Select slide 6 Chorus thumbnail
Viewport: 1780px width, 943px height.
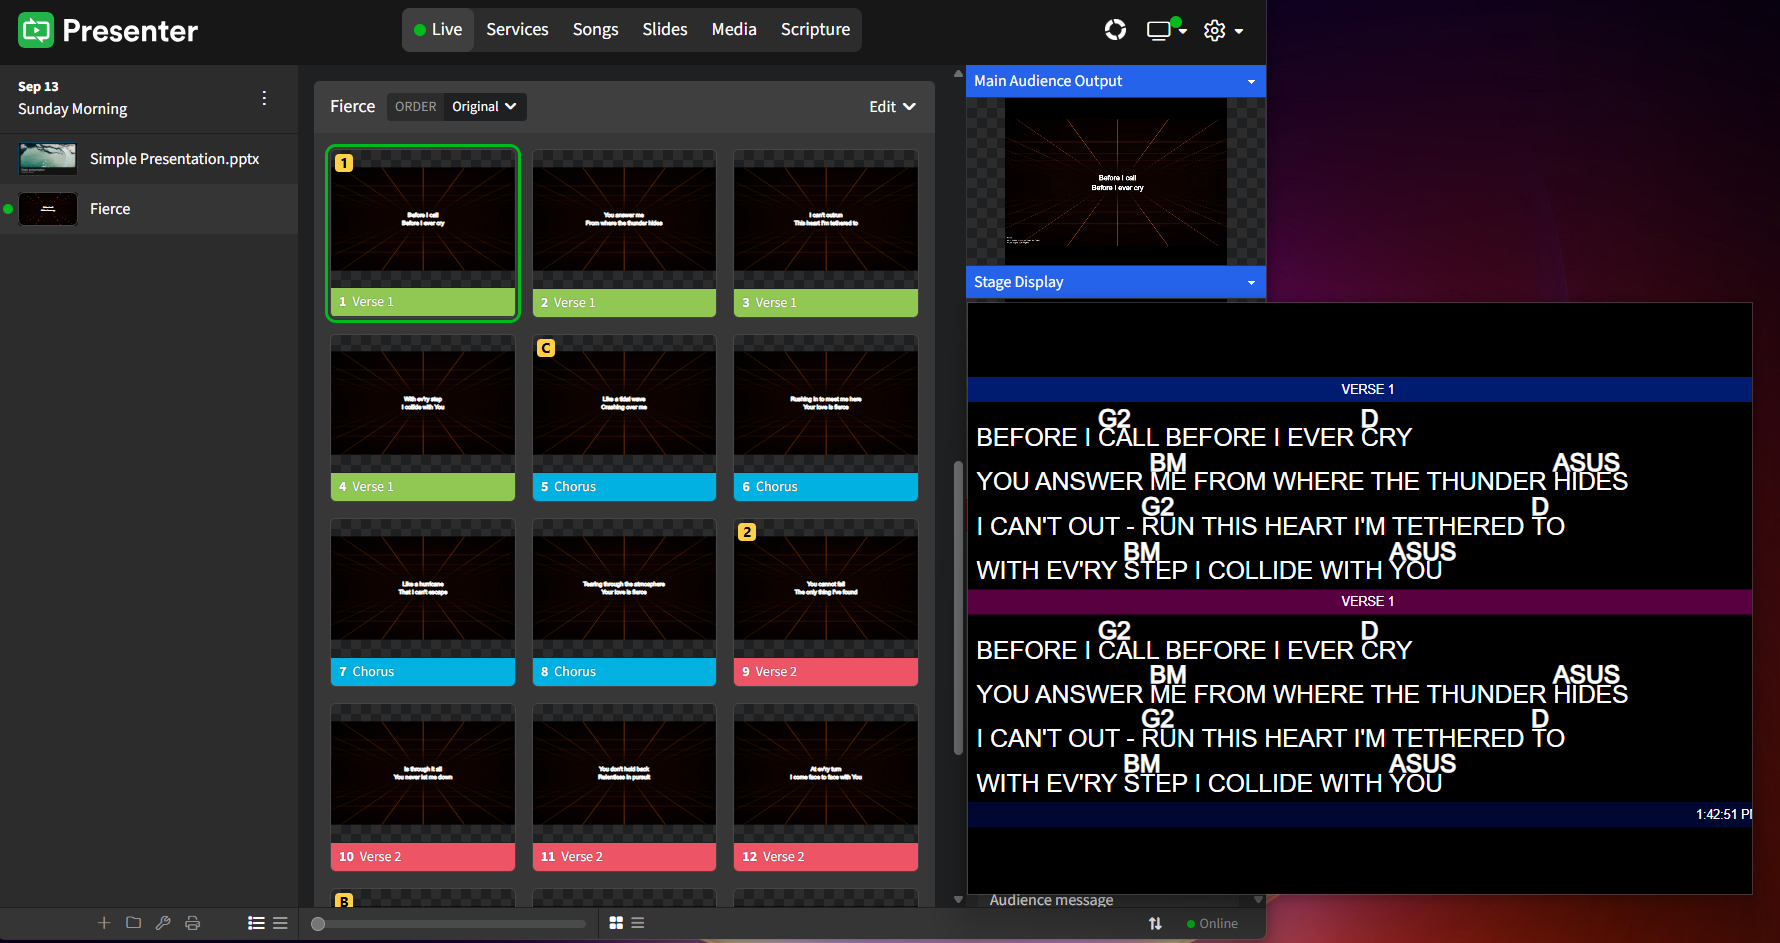point(826,418)
